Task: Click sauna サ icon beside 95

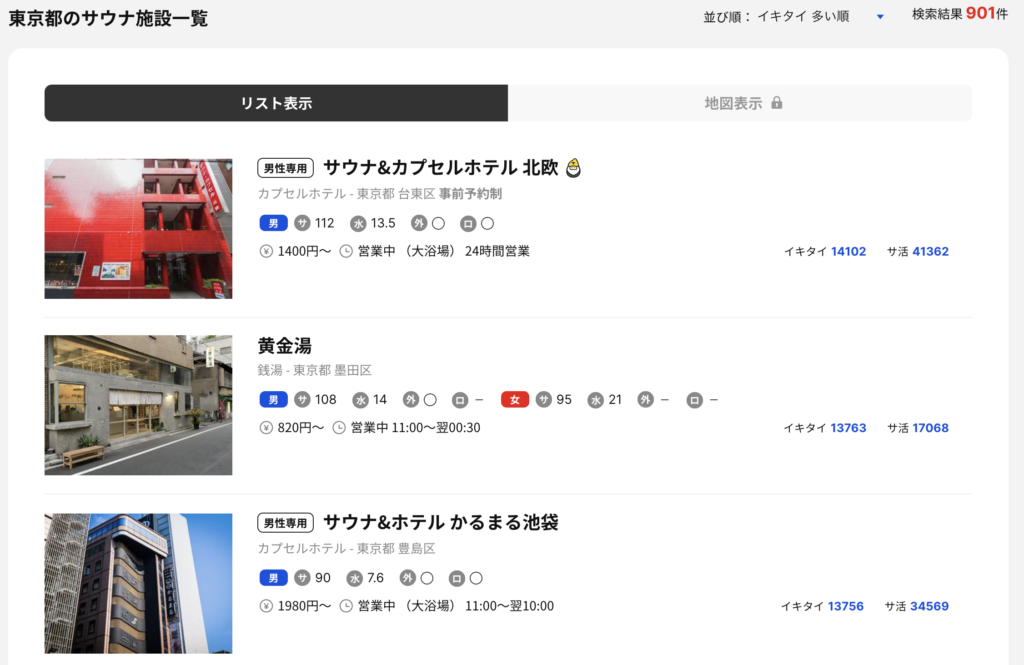Action: pos(543,400)
